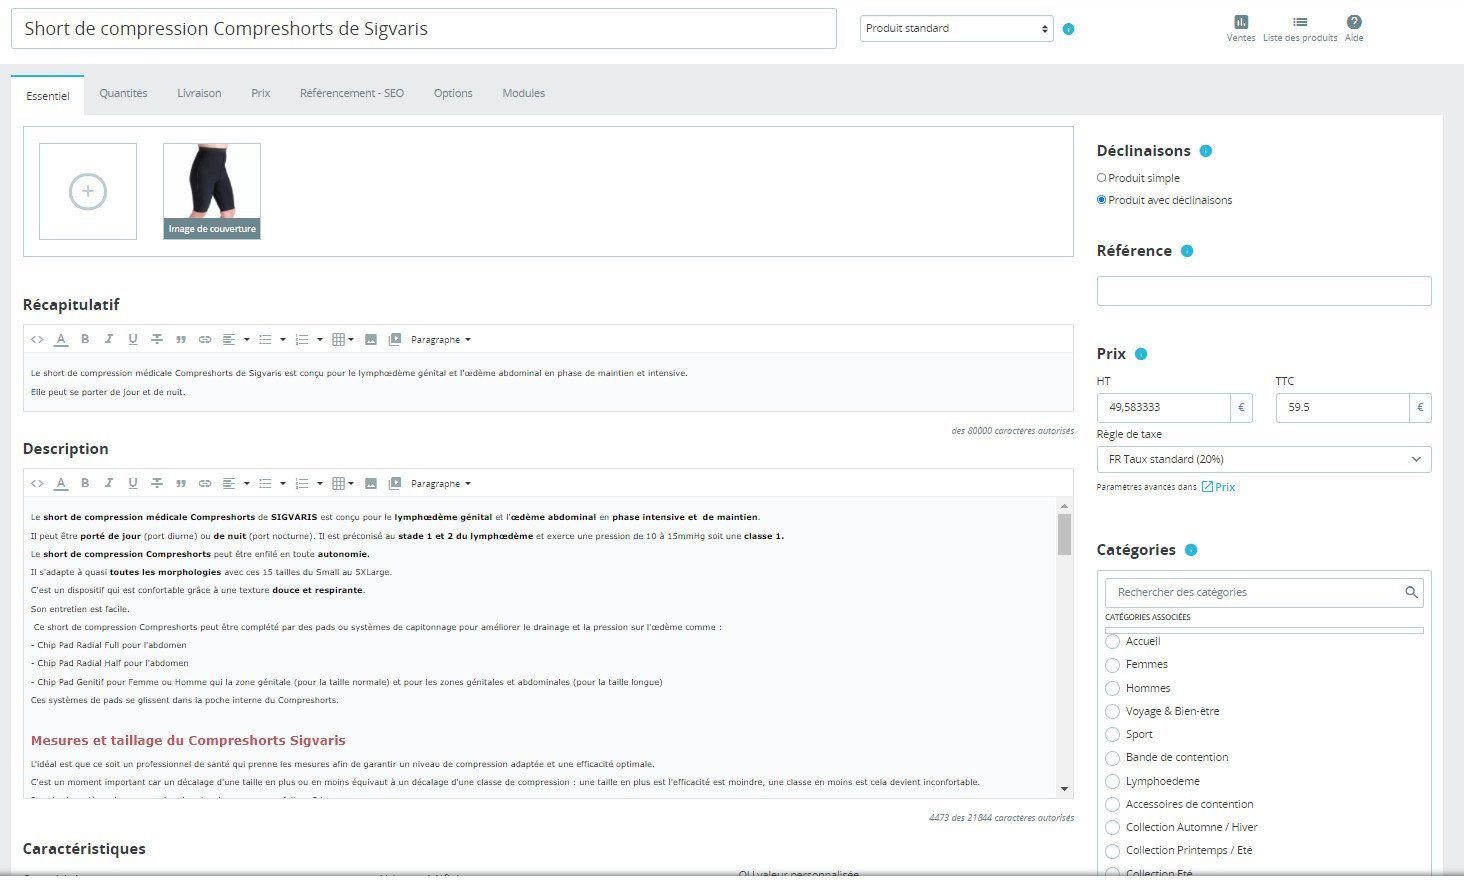Toggle italic in the Récapitulatif editor toolbar

click(x=109, y=339)
